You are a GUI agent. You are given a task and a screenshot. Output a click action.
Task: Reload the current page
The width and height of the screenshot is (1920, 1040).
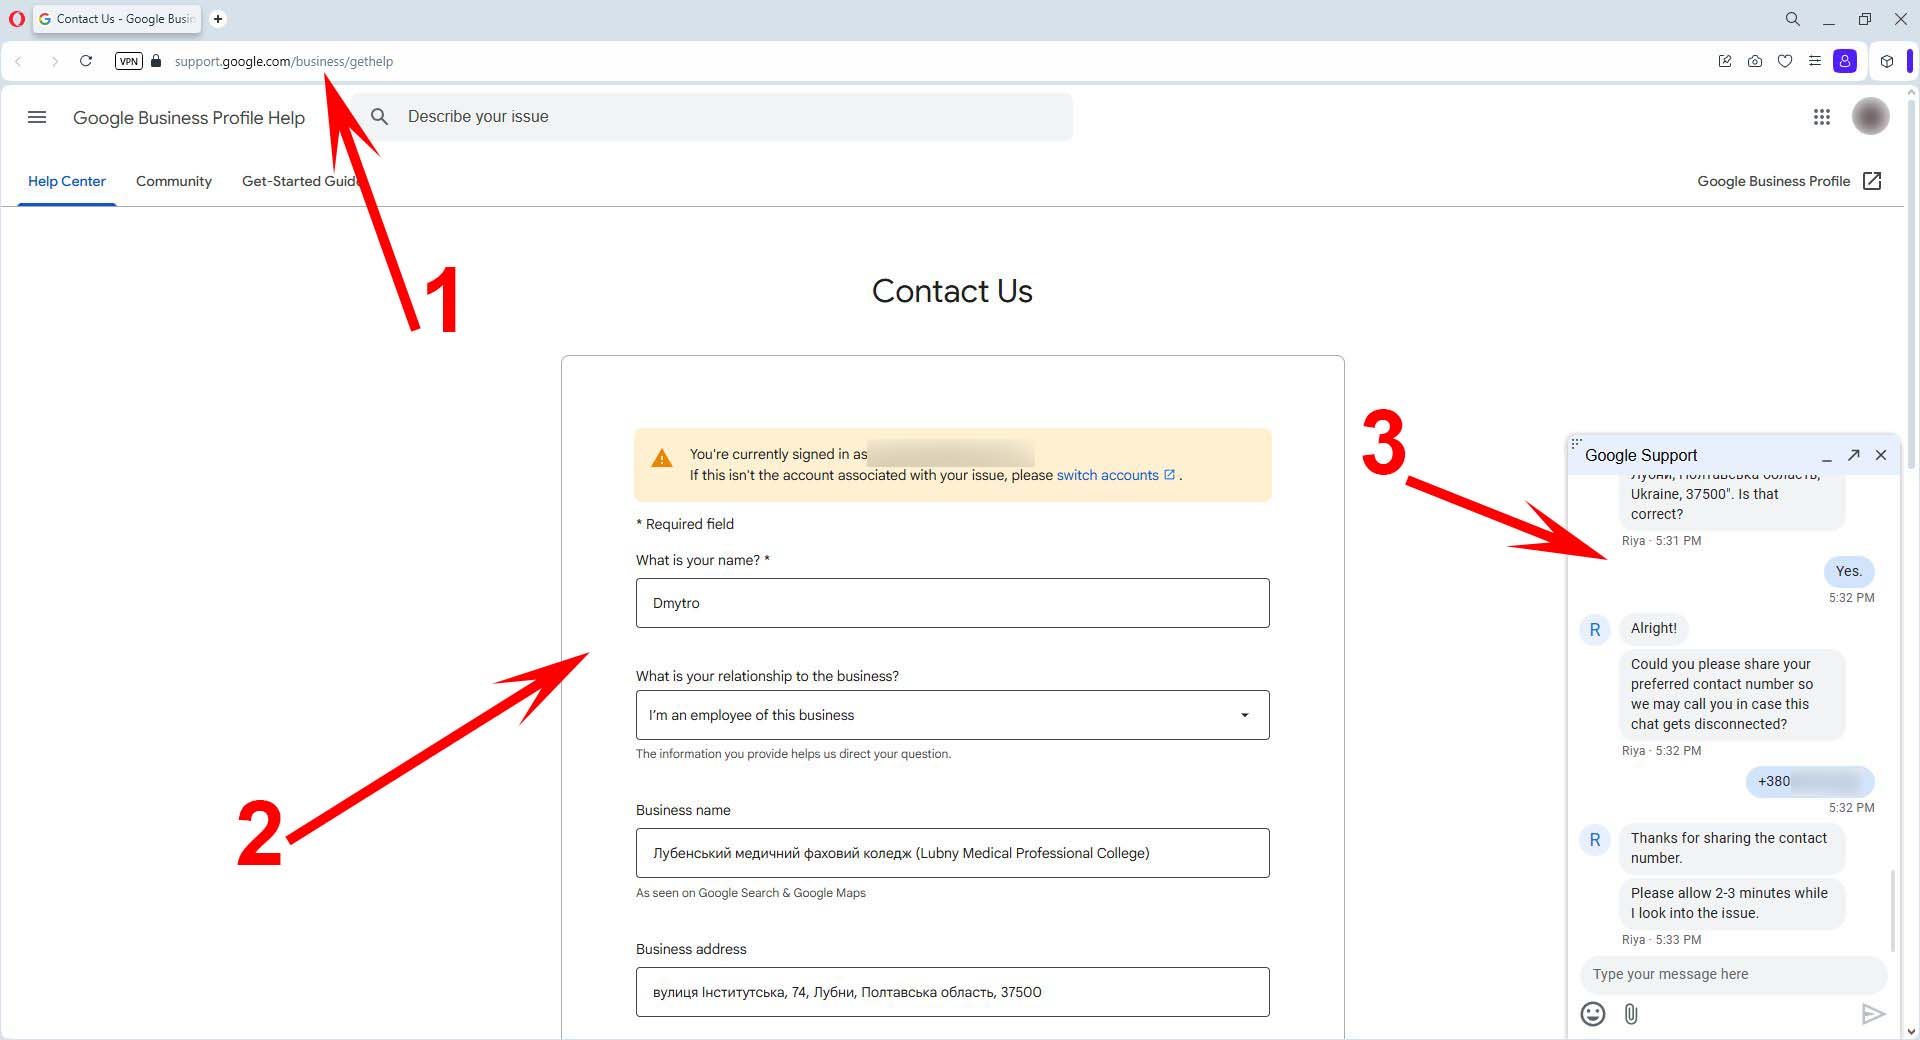point(86,61)
